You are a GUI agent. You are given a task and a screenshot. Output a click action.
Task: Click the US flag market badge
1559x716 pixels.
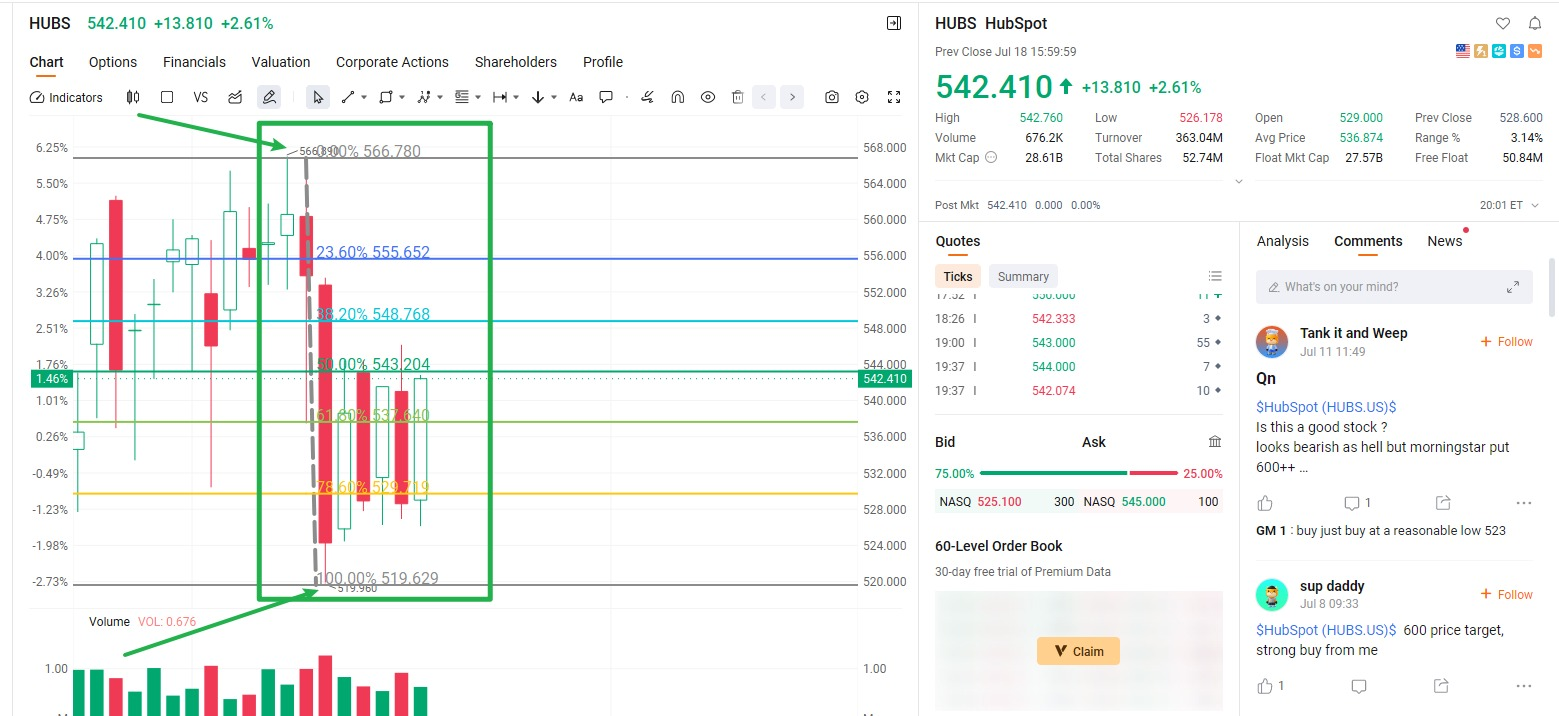coord(1463,51)
